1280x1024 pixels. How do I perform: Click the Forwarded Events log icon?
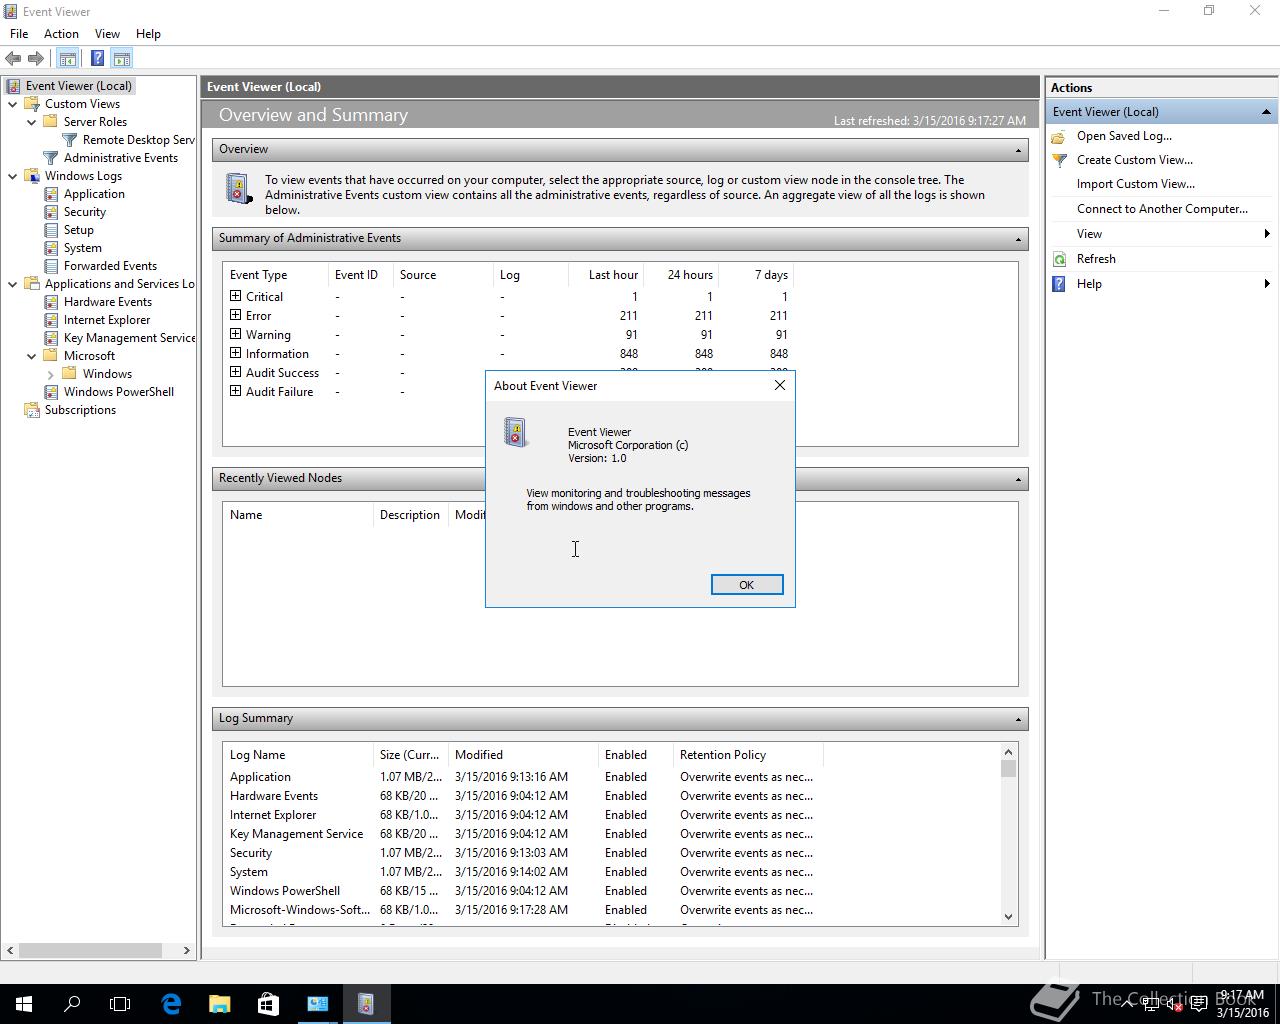point(51,266)
